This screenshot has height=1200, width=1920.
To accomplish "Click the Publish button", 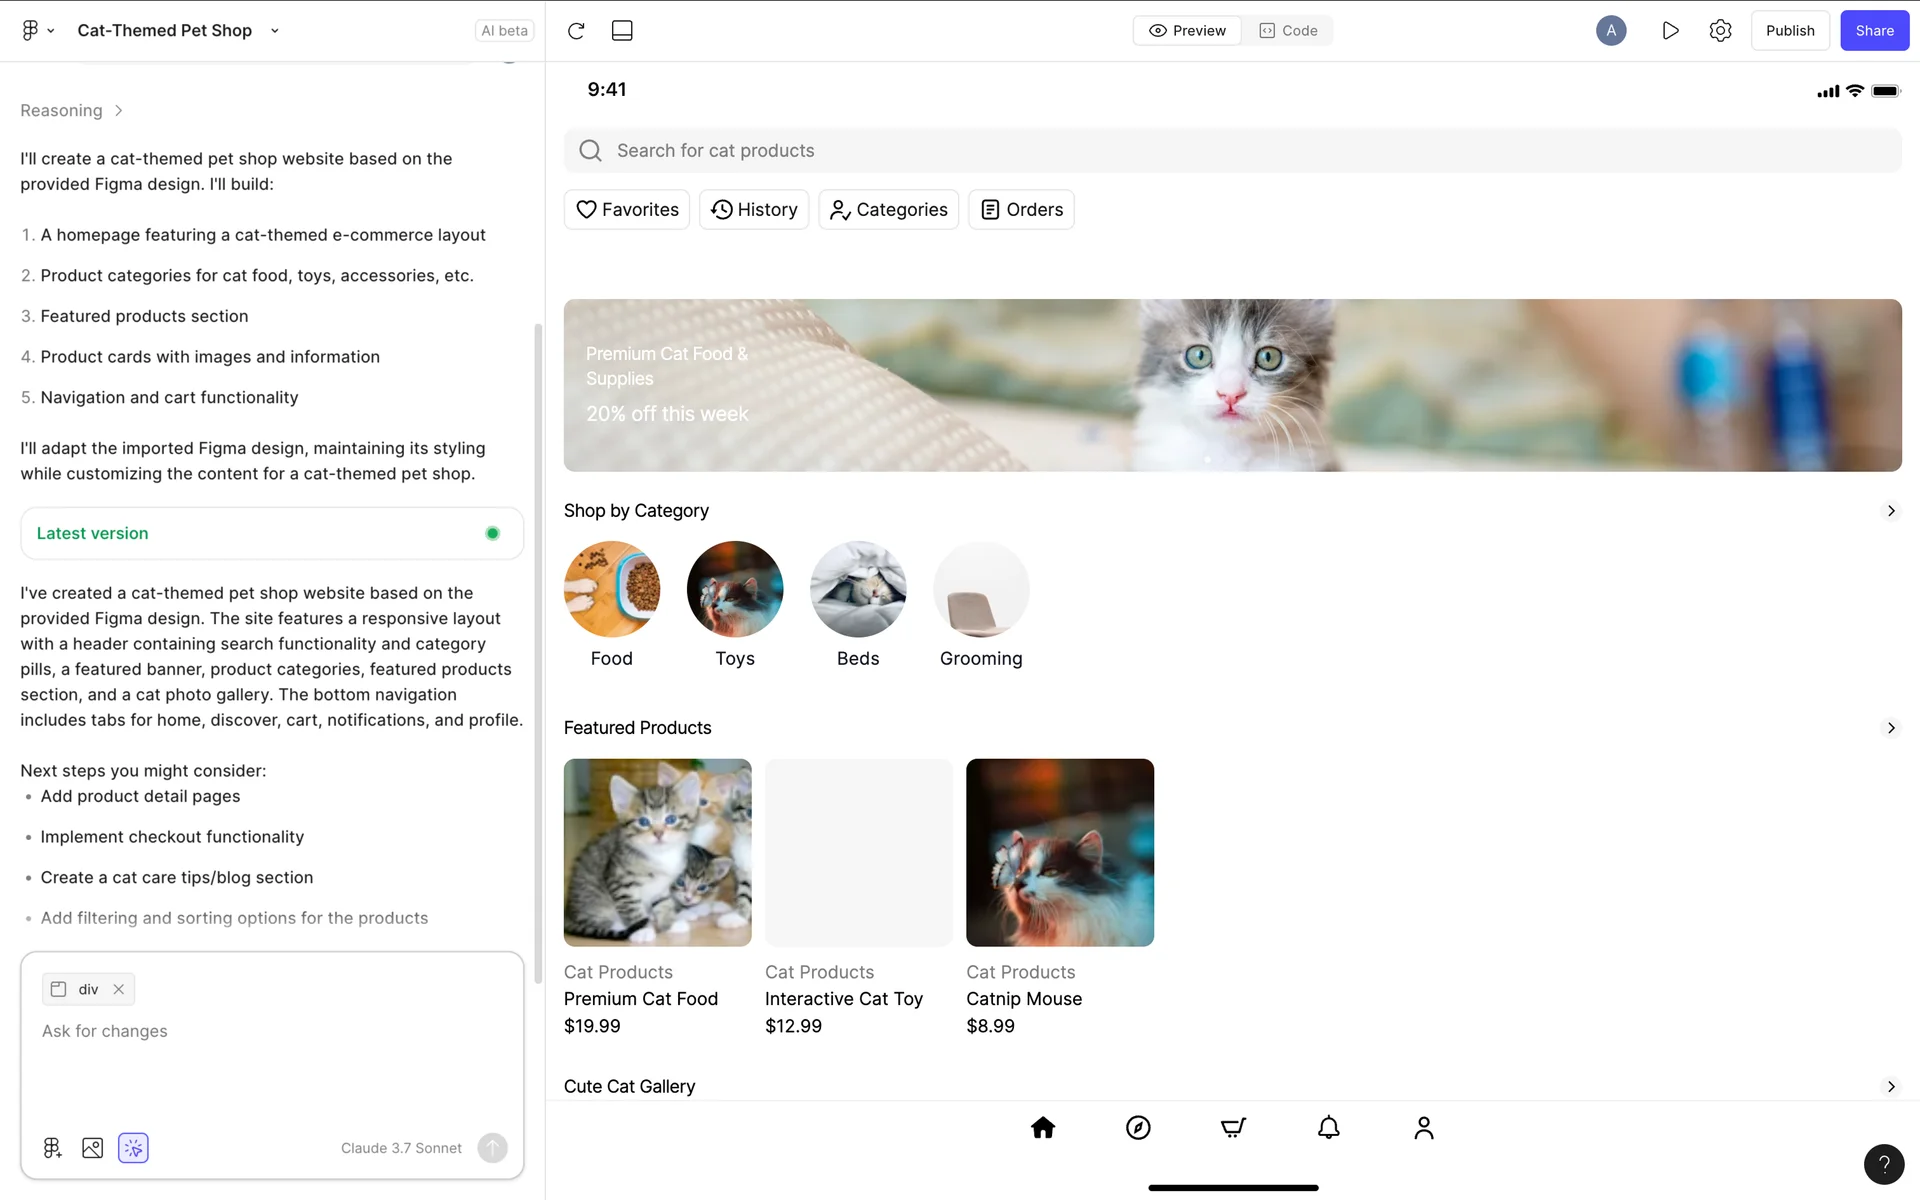I will click(1789, 31).
